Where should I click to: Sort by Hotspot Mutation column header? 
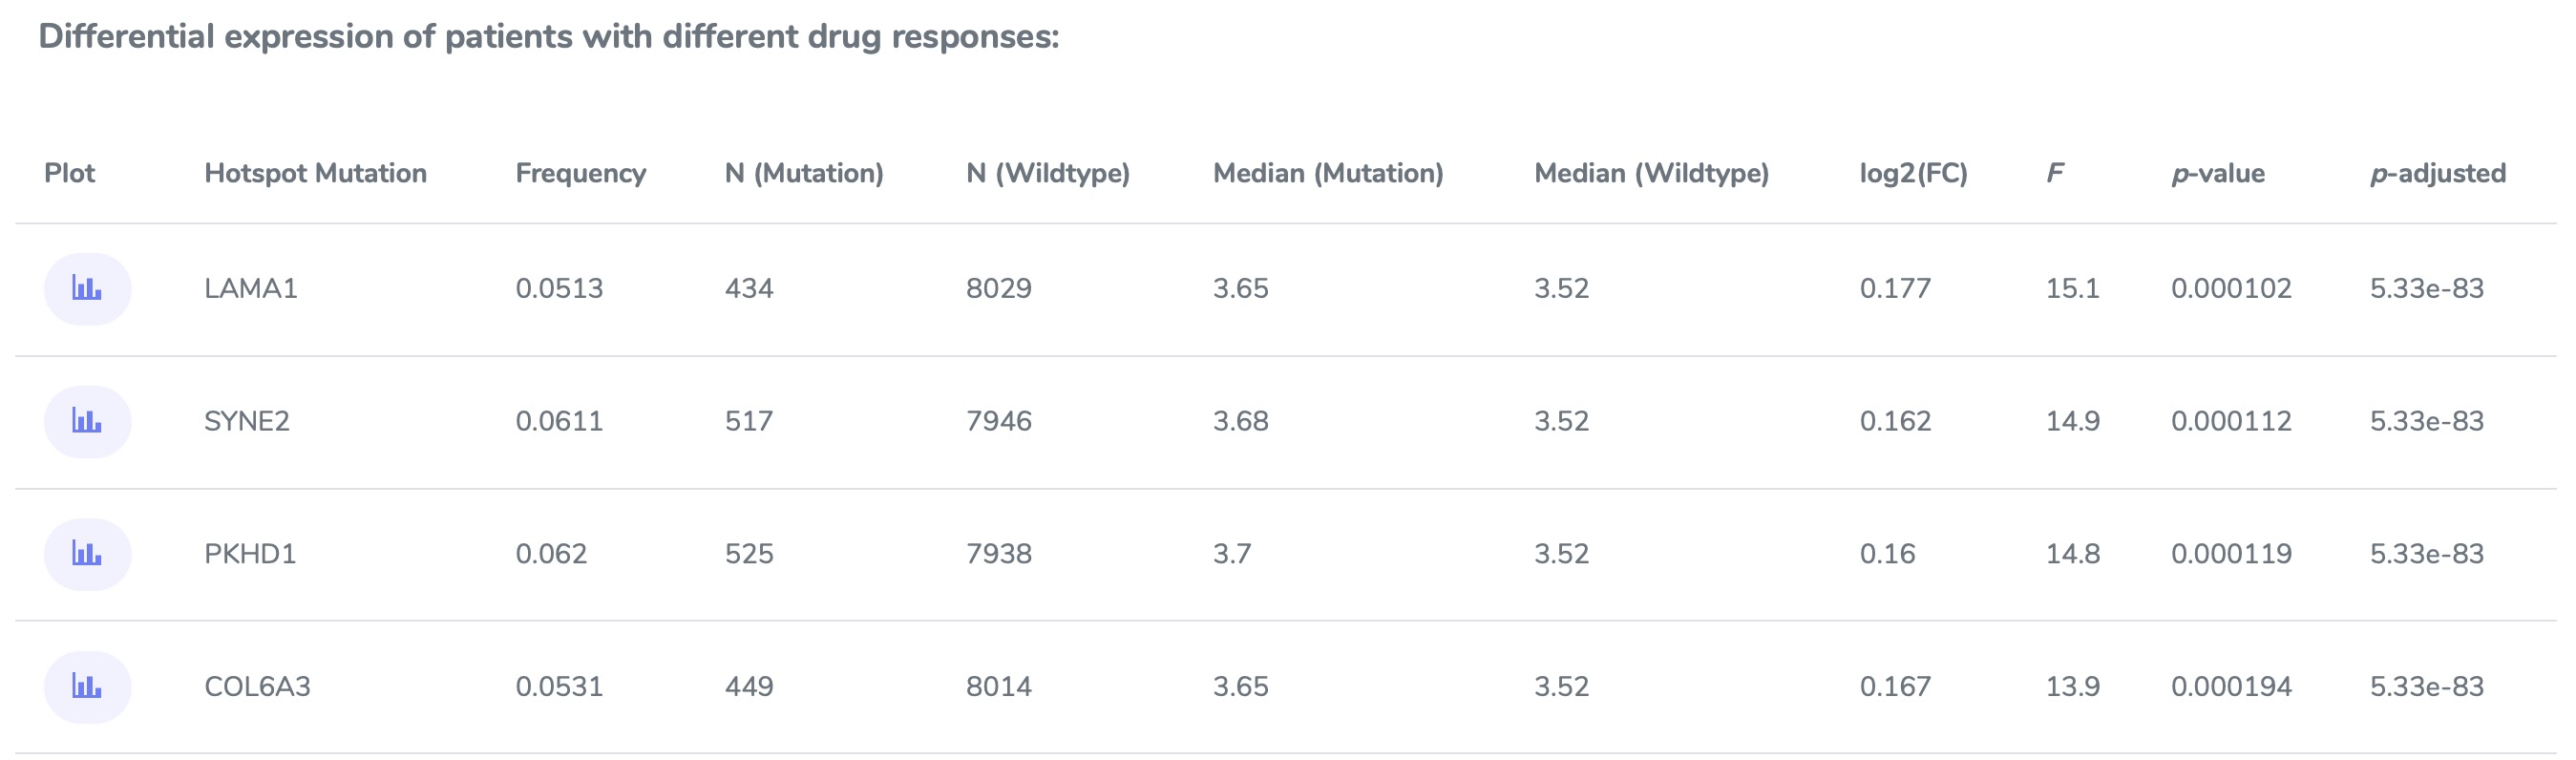point(315,173)
